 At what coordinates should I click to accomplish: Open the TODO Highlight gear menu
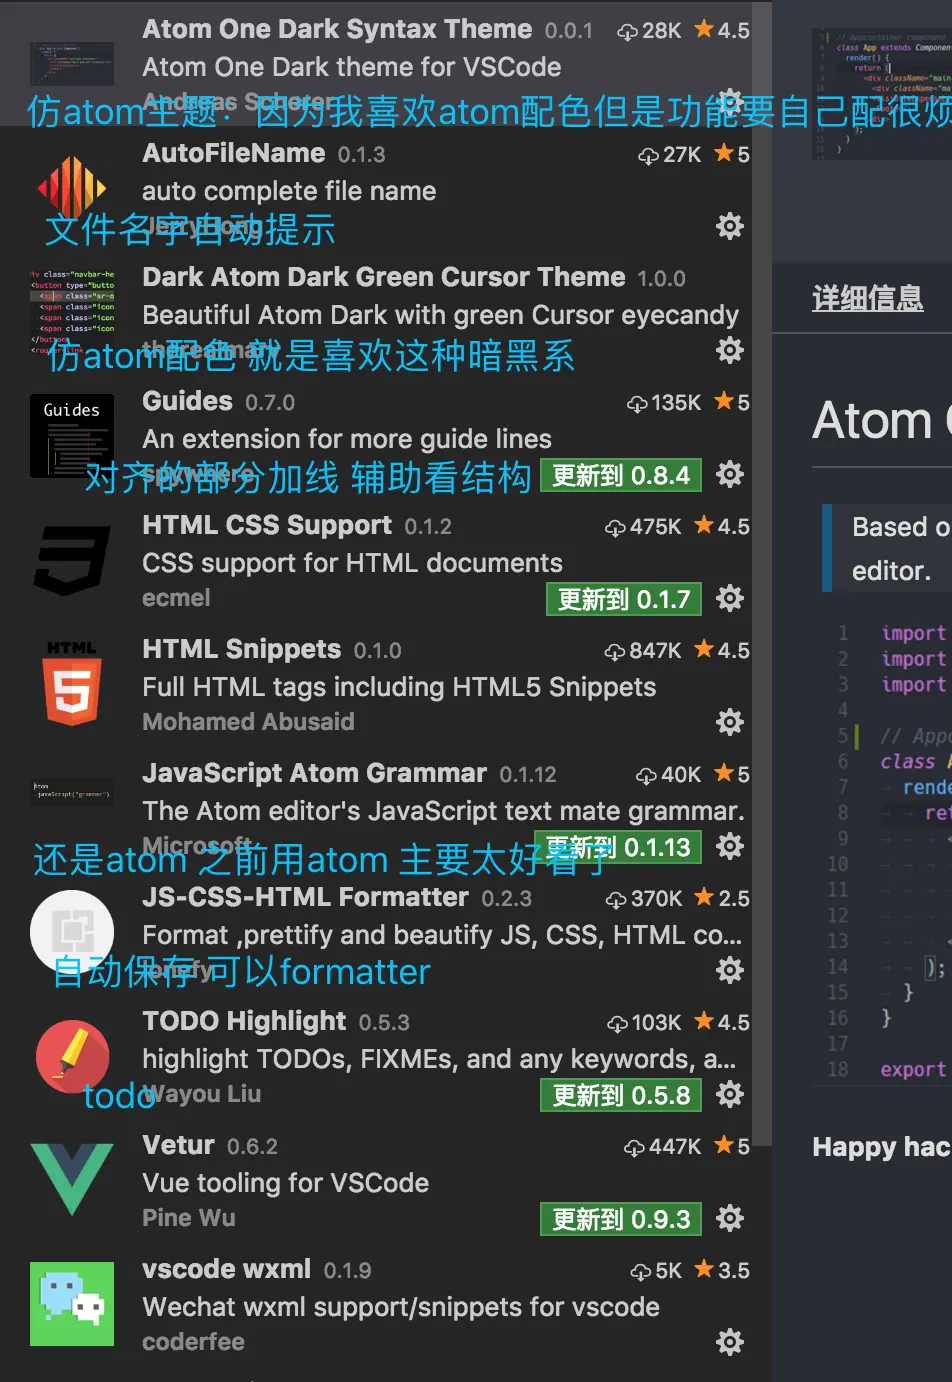[730, 1094]
